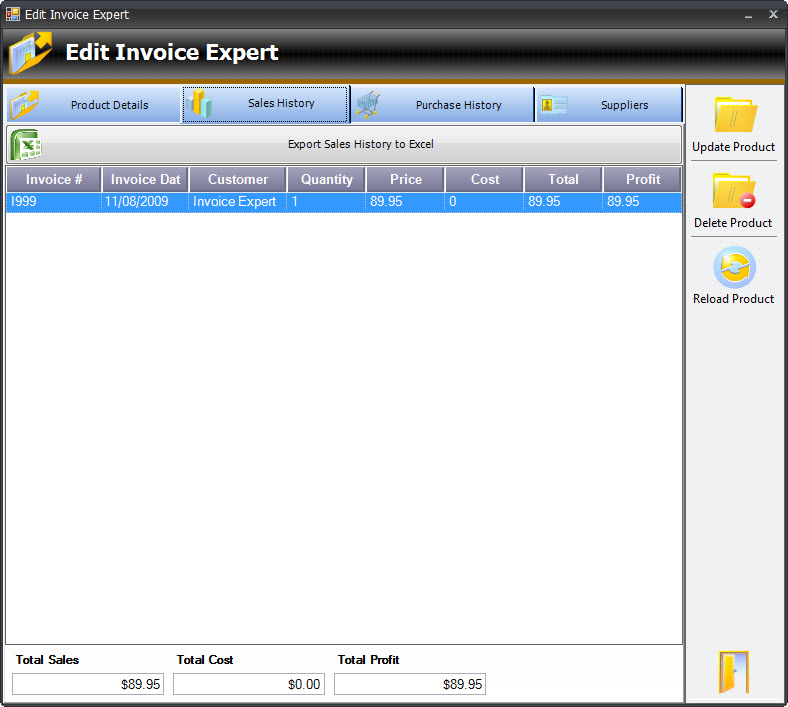Click the exit door icon
This screenshot has width=788, height=707.
[734, 672]
